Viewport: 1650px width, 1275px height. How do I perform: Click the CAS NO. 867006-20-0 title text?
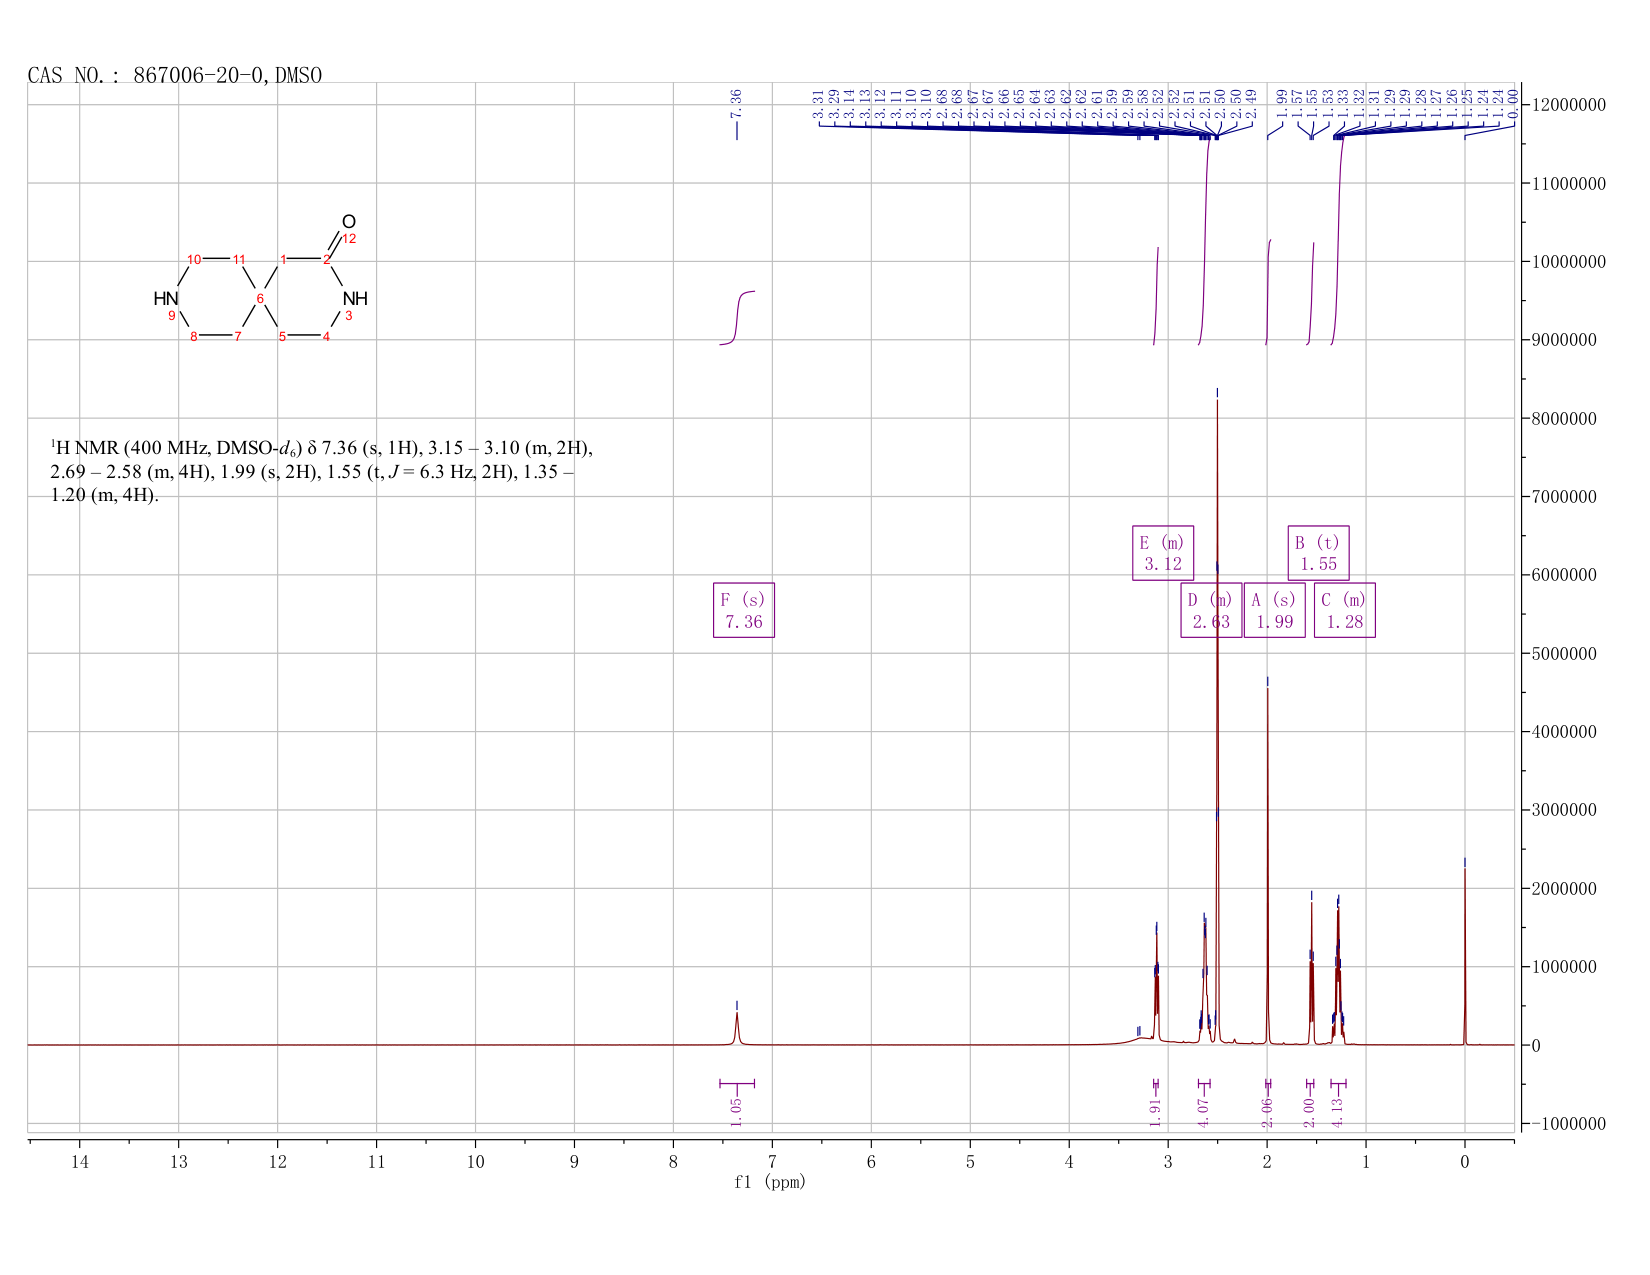[x=175, y=75]
